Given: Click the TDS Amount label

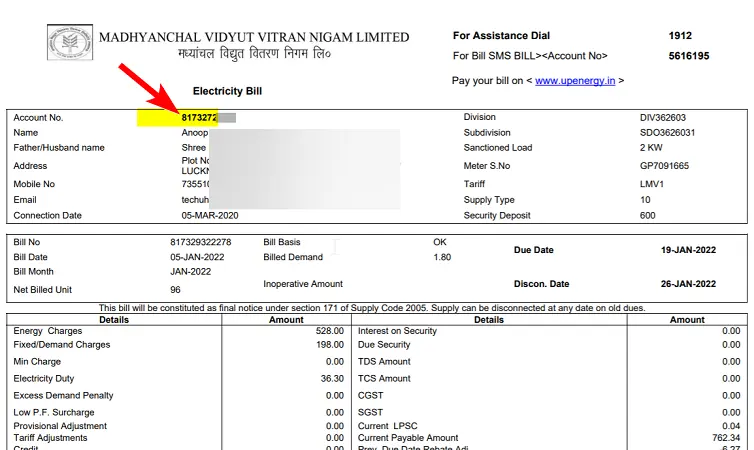Looking at the screenshot, I should (384, 362).
